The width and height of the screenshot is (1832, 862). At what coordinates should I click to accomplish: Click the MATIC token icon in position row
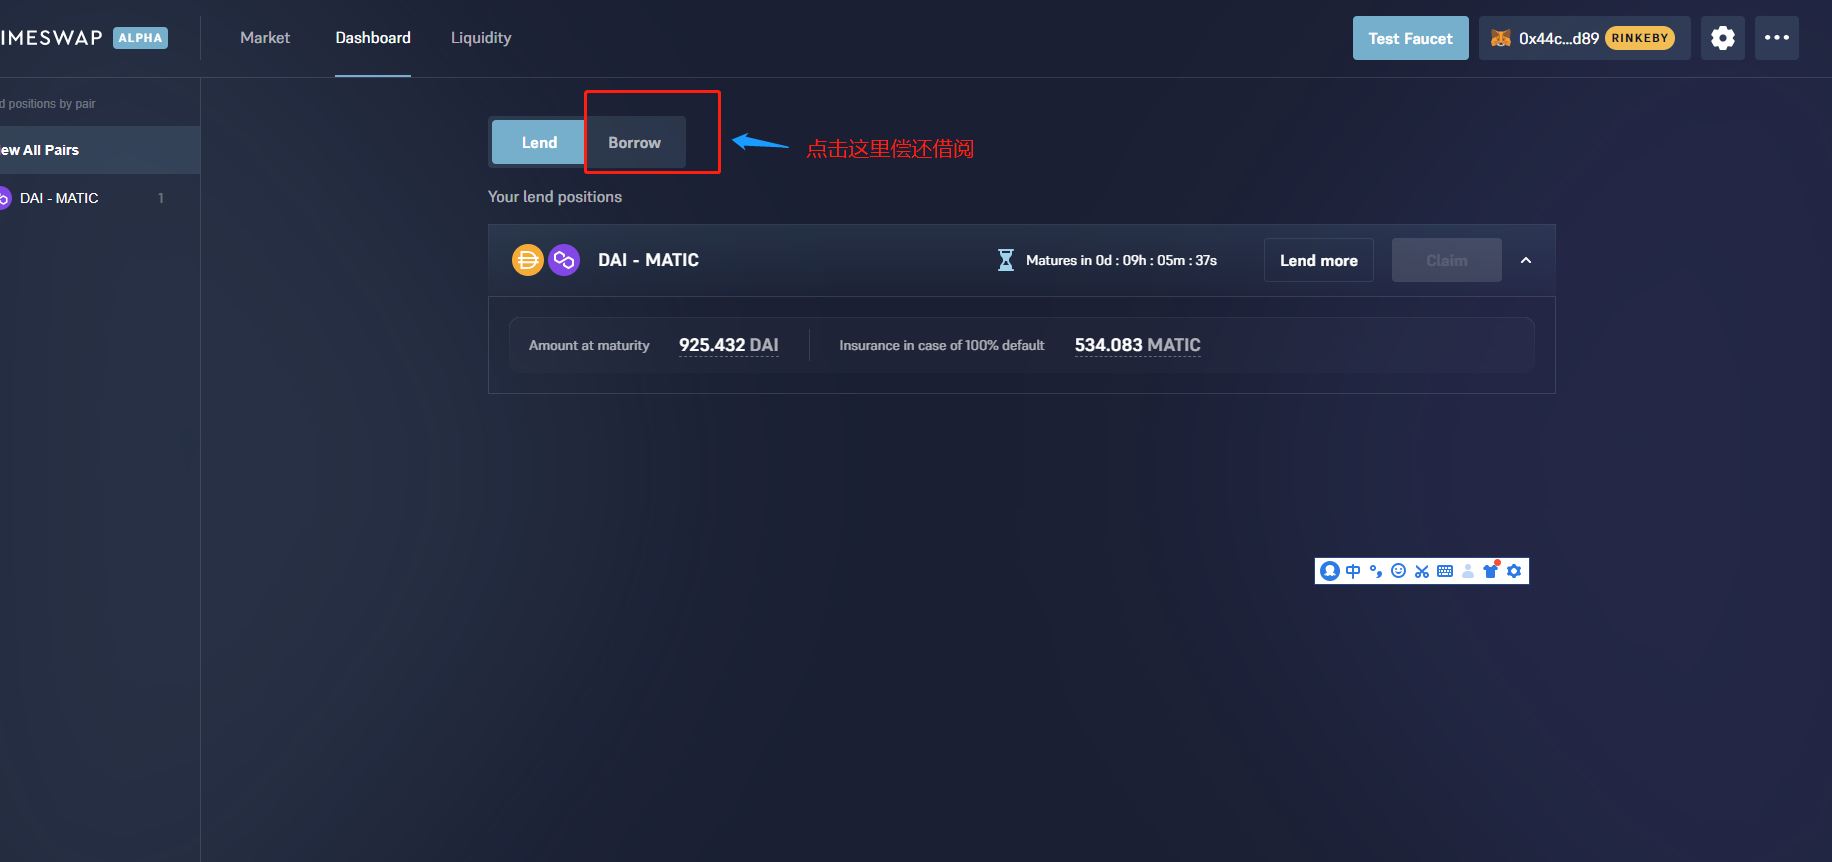click(x=564, y=260)
